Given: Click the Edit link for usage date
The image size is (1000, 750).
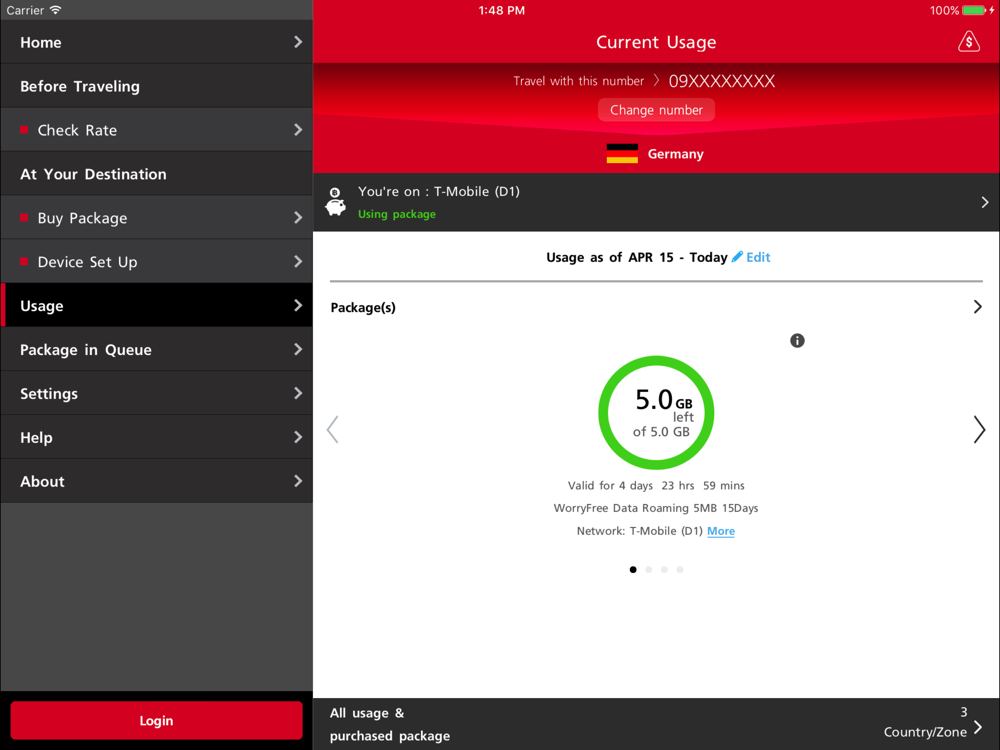Looking at the screenshot, I should (x=758, y=257).
